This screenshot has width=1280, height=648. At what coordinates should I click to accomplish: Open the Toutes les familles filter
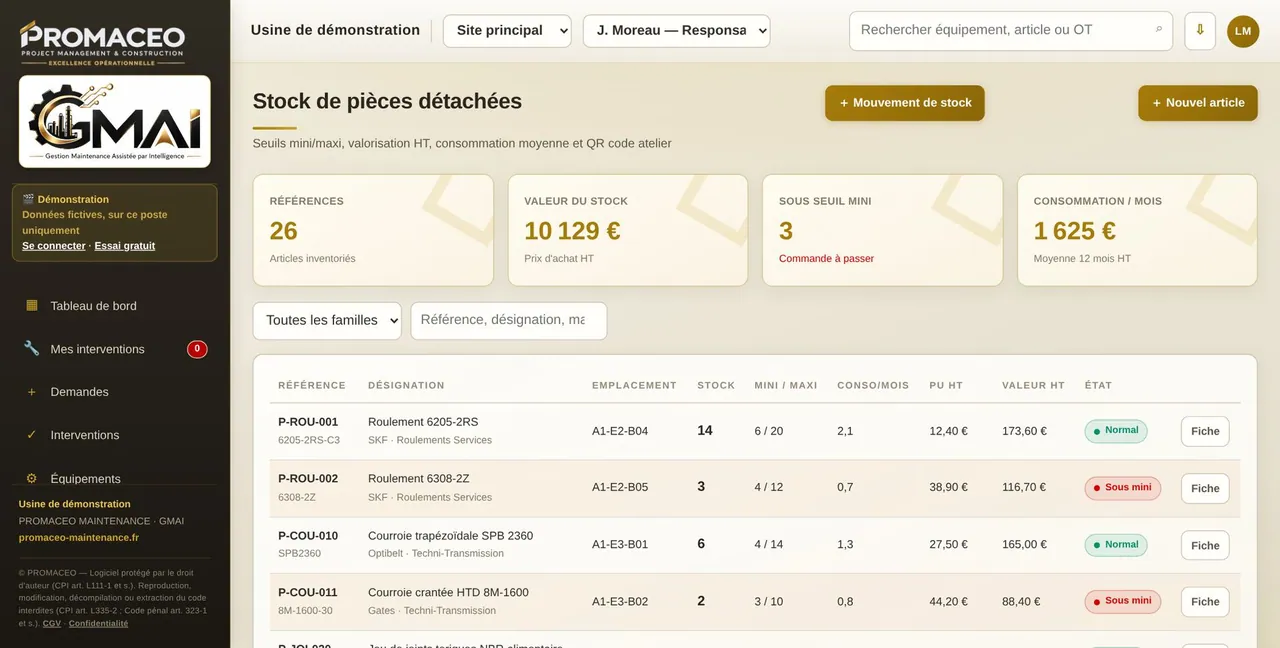coord(327,321)
